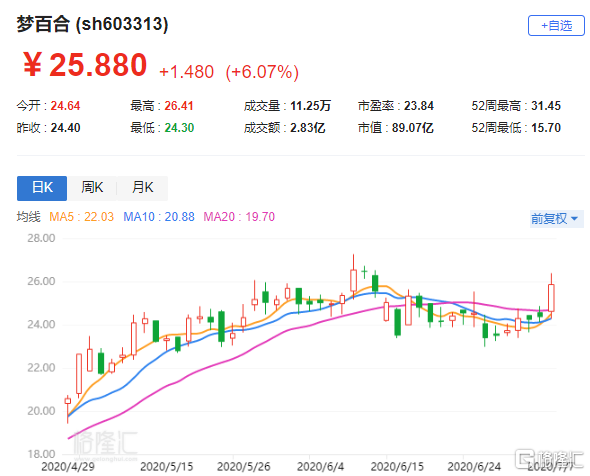
Task: Click the 2020/6/24 date axis label
Action: point(474,467)
